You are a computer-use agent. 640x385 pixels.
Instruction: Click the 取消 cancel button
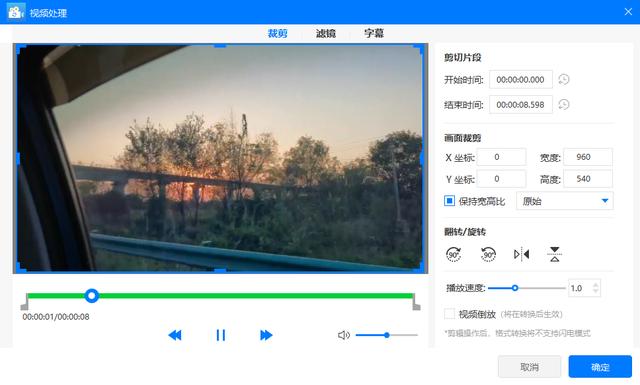[529, 367]
